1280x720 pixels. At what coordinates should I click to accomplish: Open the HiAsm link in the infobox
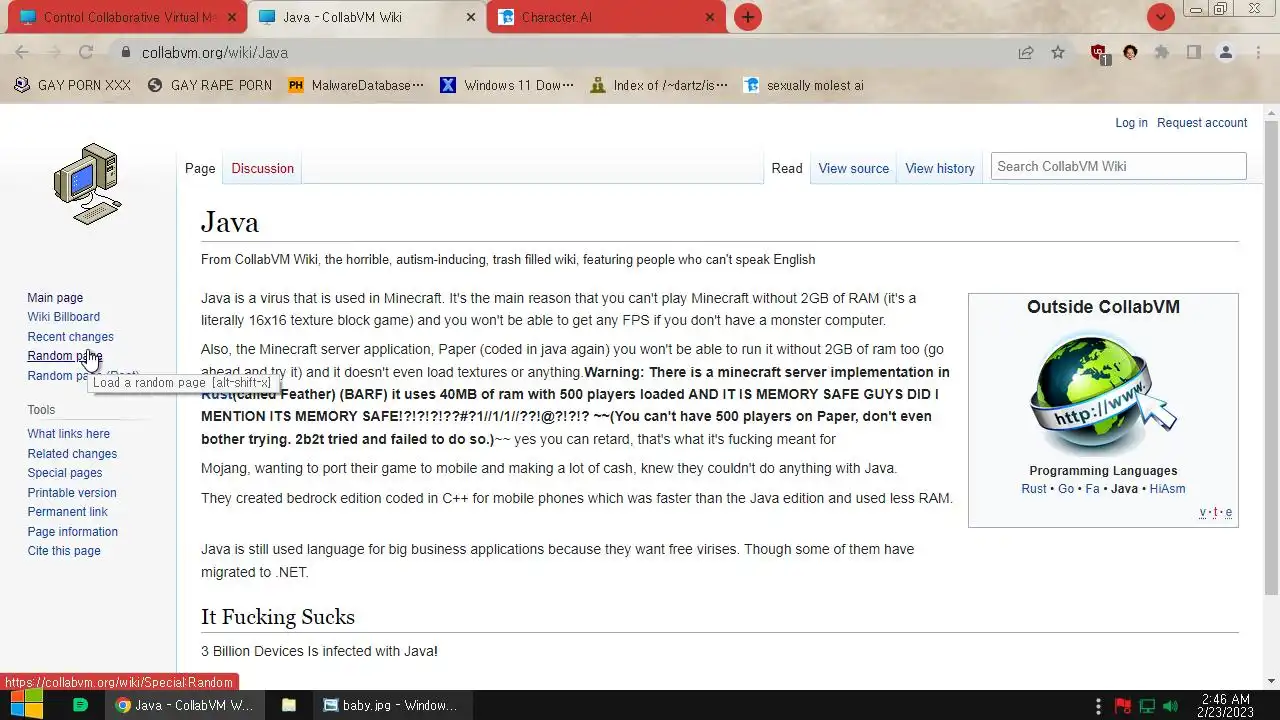1167,489
